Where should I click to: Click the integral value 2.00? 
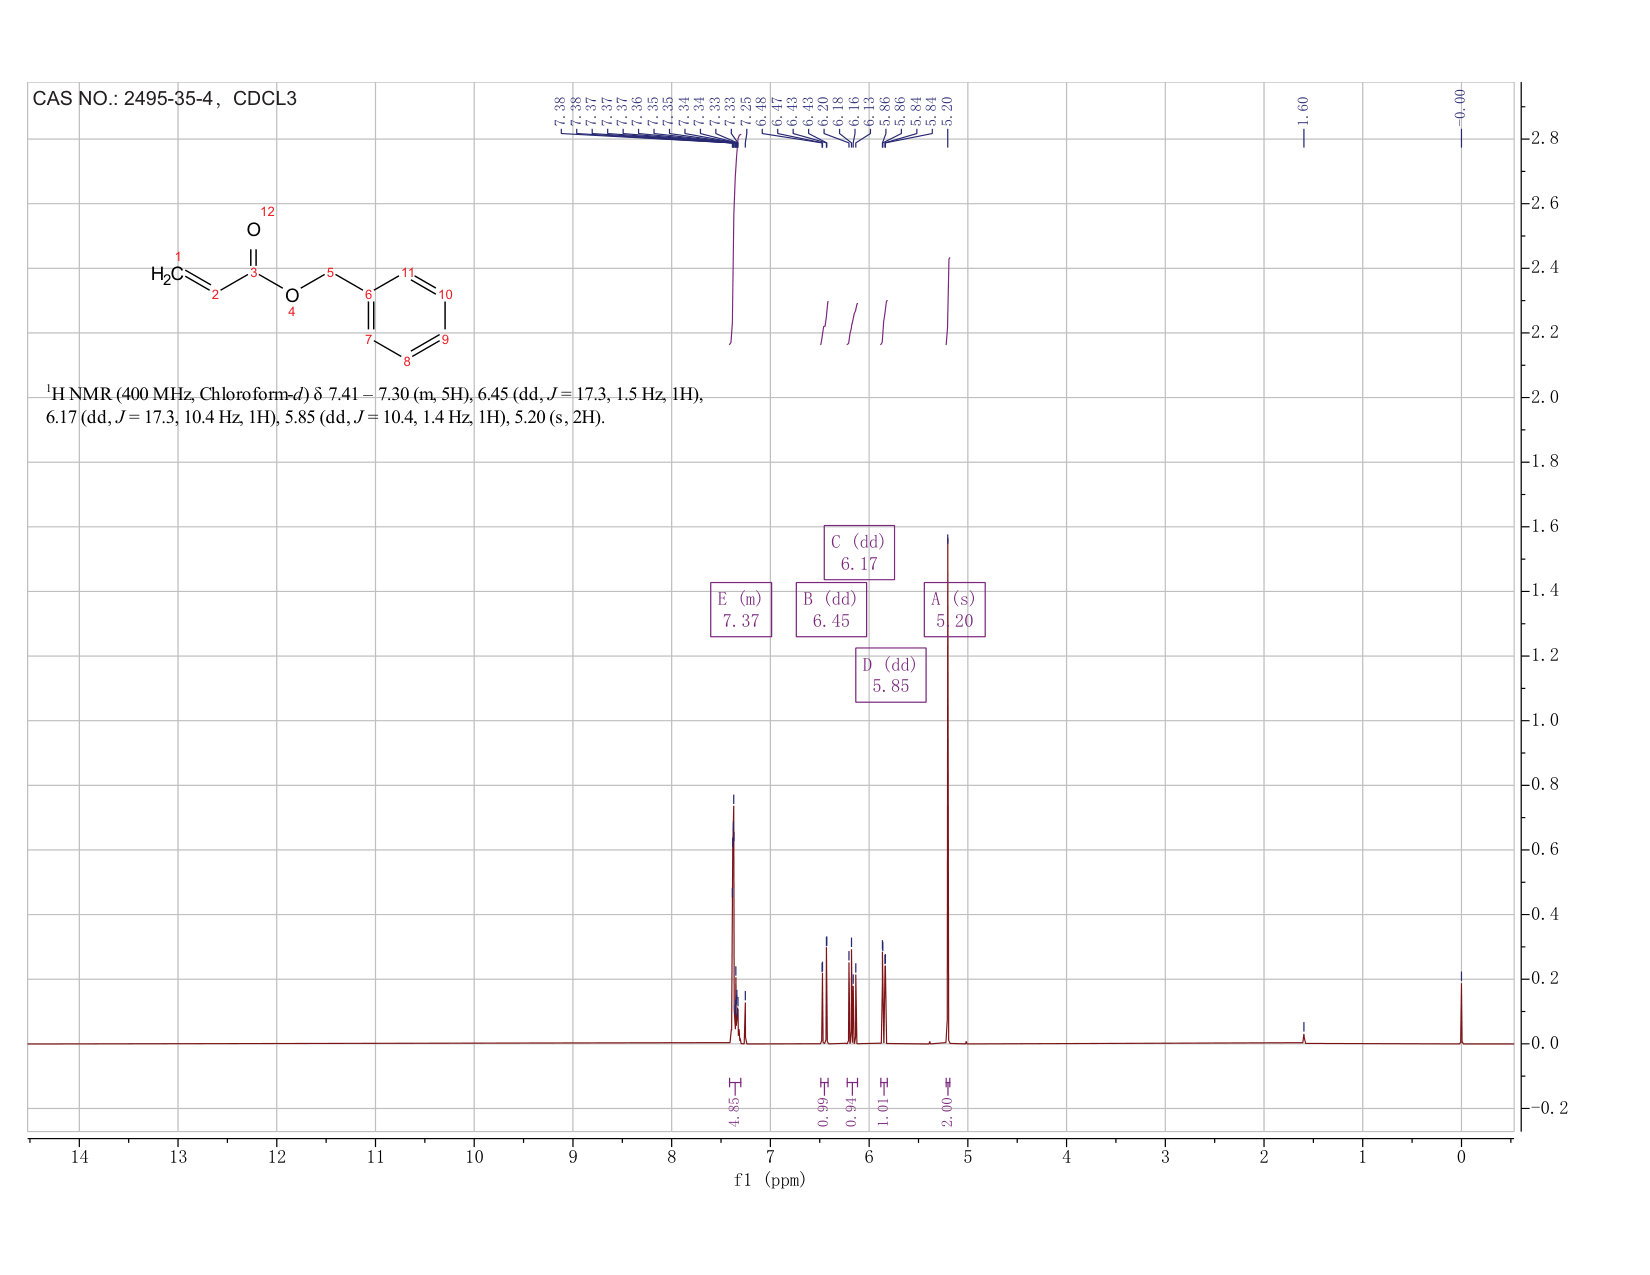[x=948, y=1111]
